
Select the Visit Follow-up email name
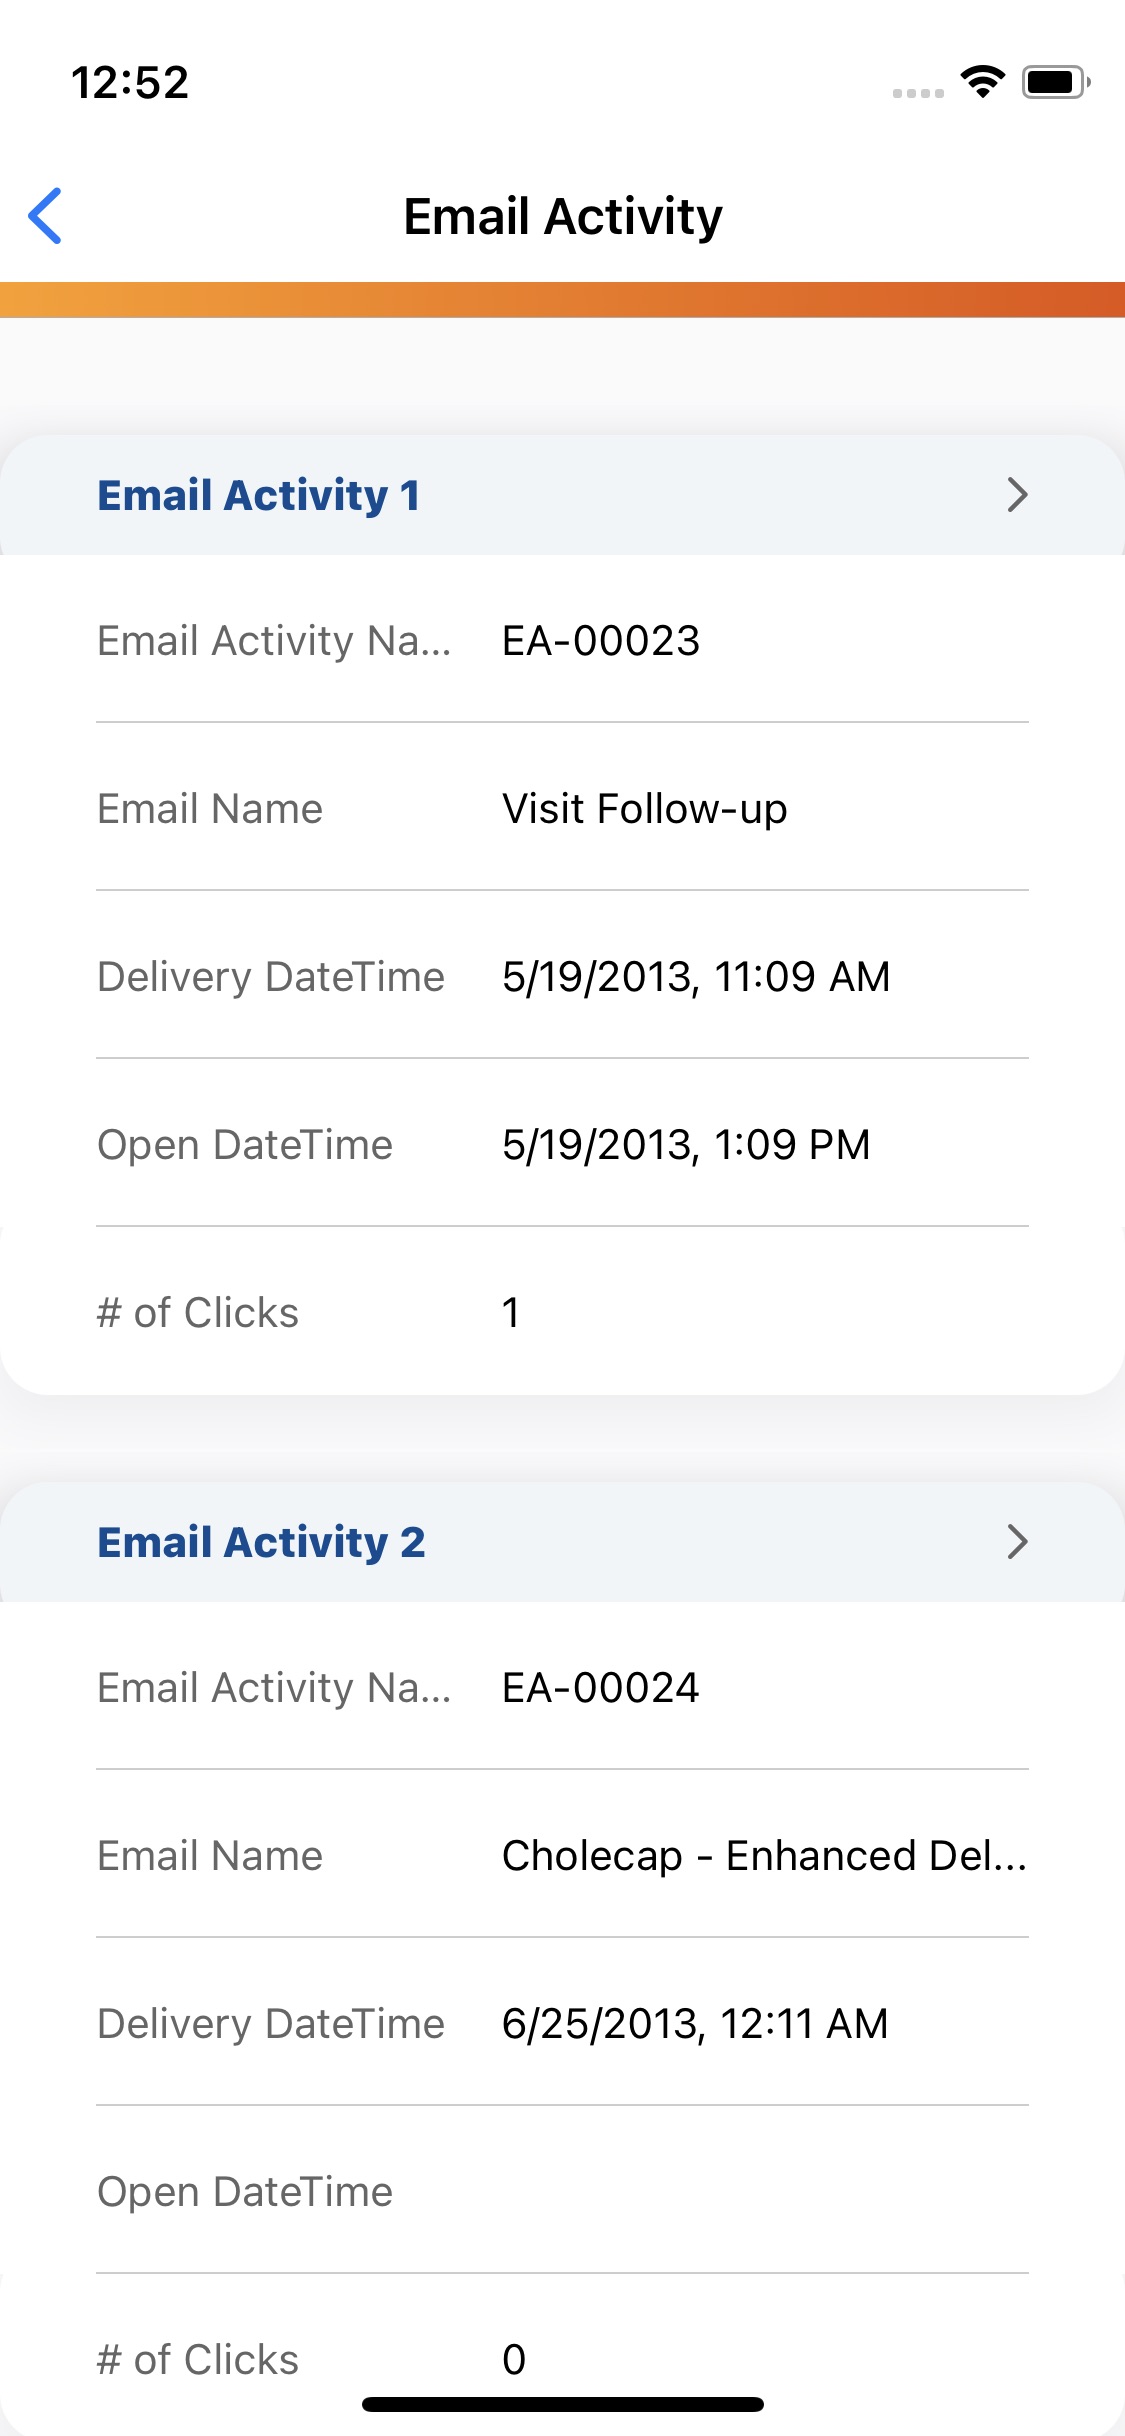645,809
